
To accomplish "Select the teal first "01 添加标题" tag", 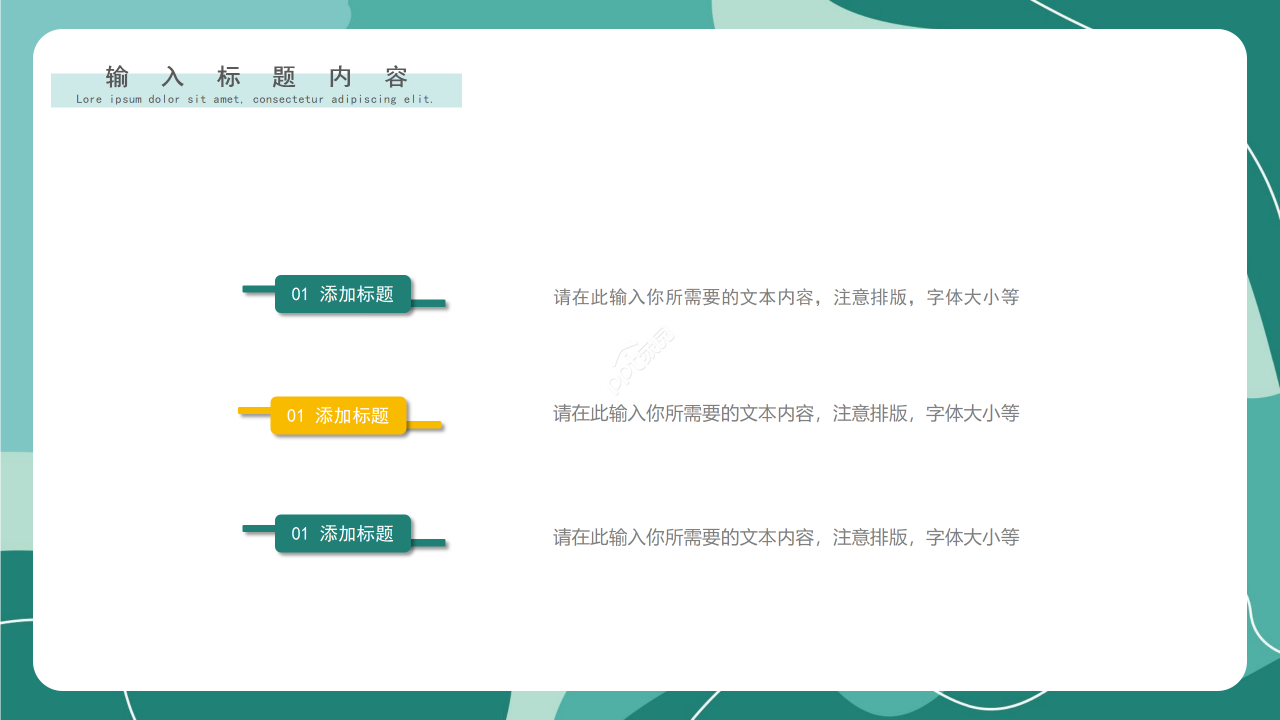I will [344, 294].
